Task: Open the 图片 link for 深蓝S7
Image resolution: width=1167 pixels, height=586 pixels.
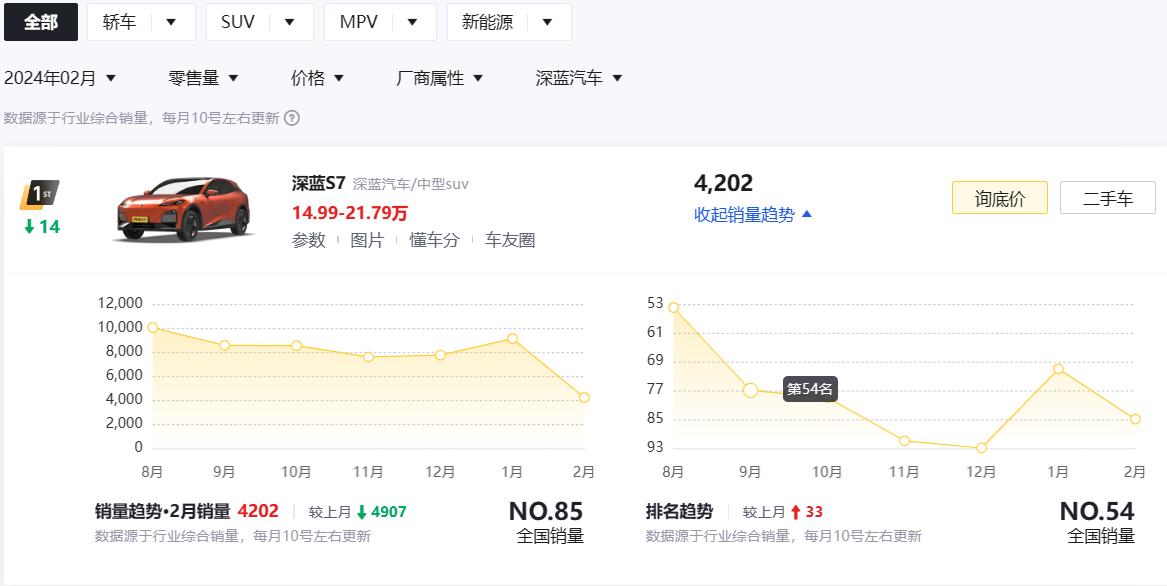Action: pyautogui.click(x=367, y=240)
